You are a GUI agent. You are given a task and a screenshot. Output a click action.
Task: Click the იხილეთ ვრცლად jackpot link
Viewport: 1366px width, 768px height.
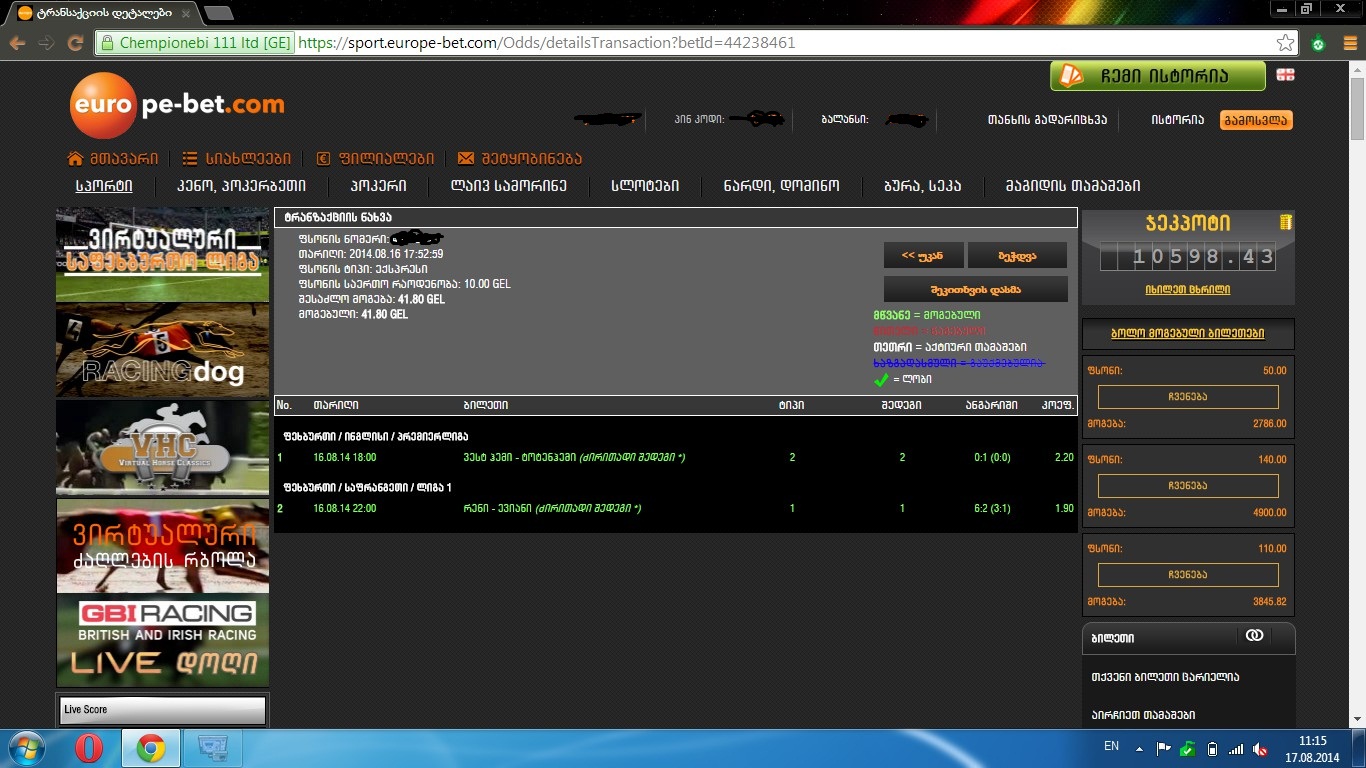(x=1188, y=289)
